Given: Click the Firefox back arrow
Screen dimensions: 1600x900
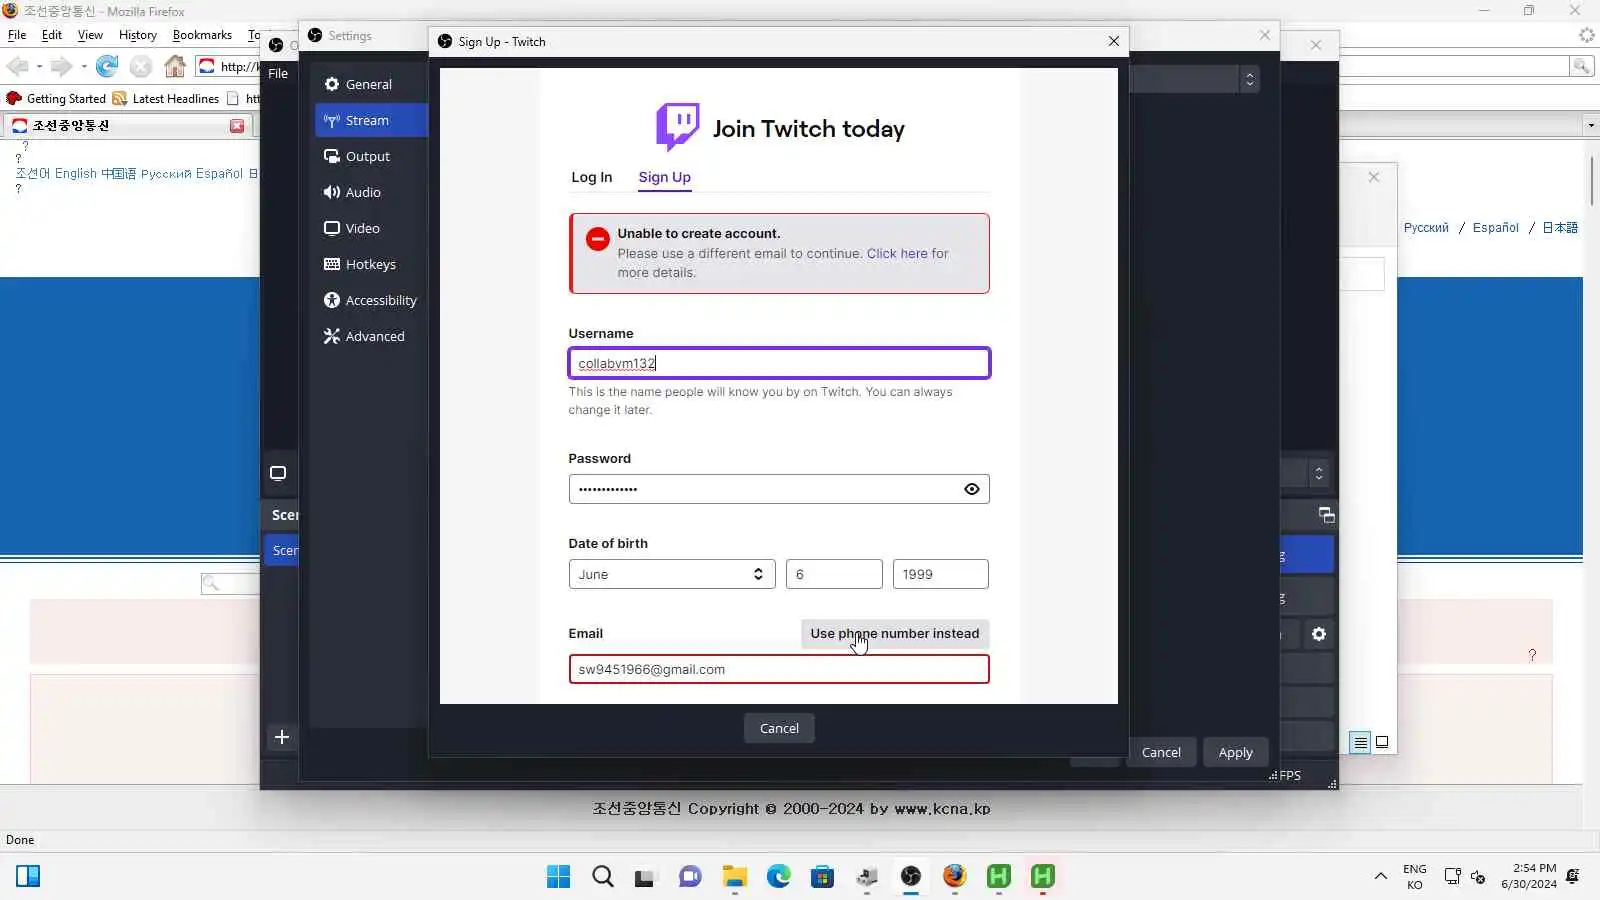Looking at the screenshot, I should (x=18, y=66).
